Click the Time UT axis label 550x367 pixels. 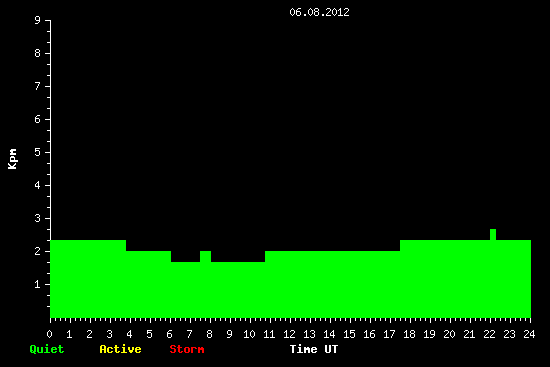pyautogui.click(x=314, y=349)
